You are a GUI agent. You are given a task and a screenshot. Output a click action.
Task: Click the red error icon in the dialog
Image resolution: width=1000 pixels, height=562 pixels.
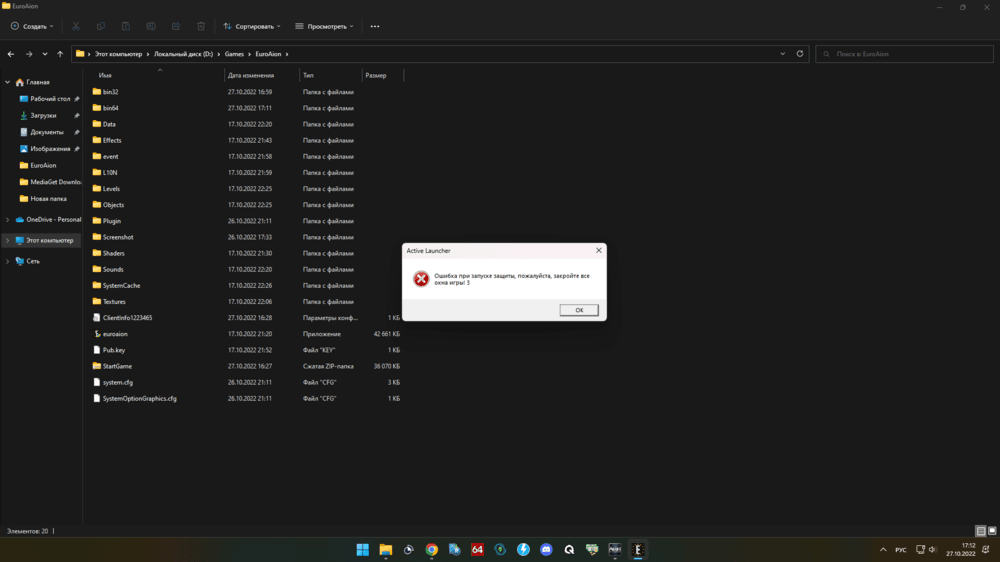click(421, 279)
